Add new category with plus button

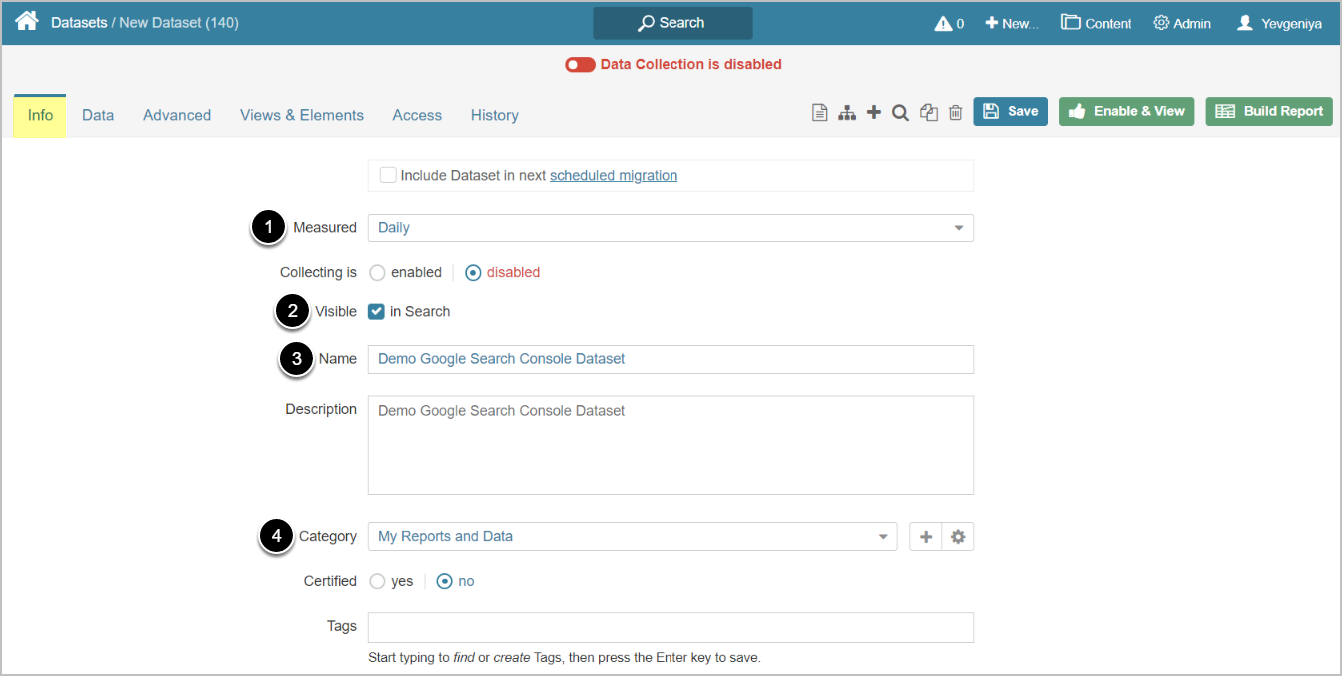(x=926, y=537)
